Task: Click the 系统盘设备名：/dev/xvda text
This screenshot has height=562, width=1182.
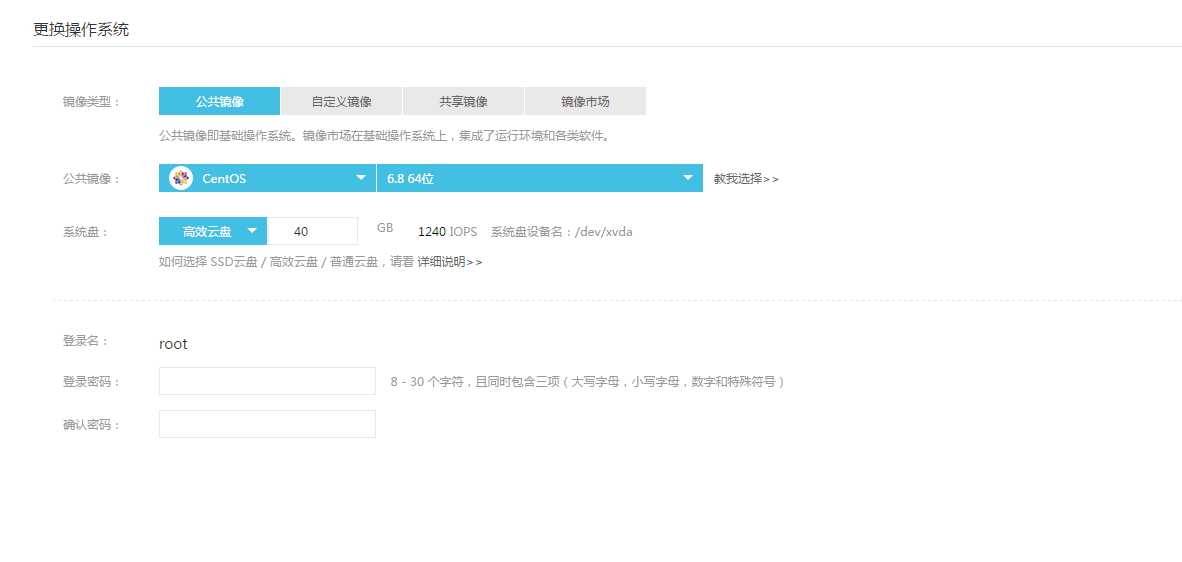Action: pyautogui.click(x=562, y=232)
